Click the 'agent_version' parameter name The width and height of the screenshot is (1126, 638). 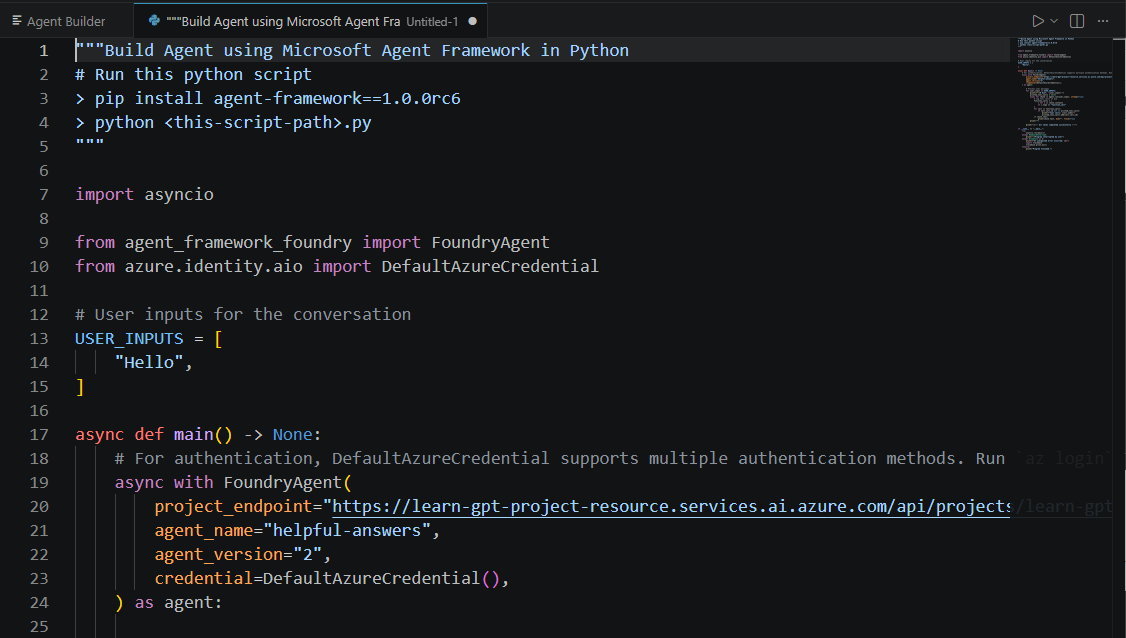pyautogui.click(x=218, y=555)
